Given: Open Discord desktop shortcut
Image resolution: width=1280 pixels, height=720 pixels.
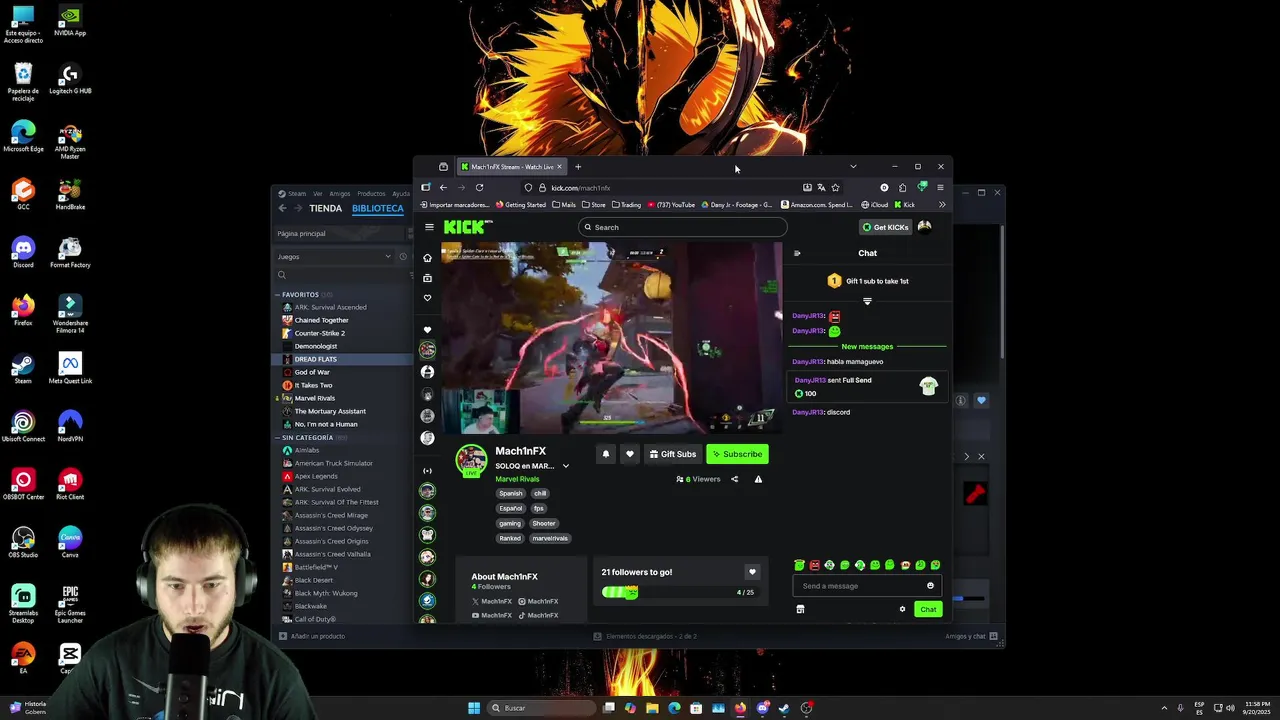Looking at the screenshot, I should pyautogui.click(x=23, y=251).
